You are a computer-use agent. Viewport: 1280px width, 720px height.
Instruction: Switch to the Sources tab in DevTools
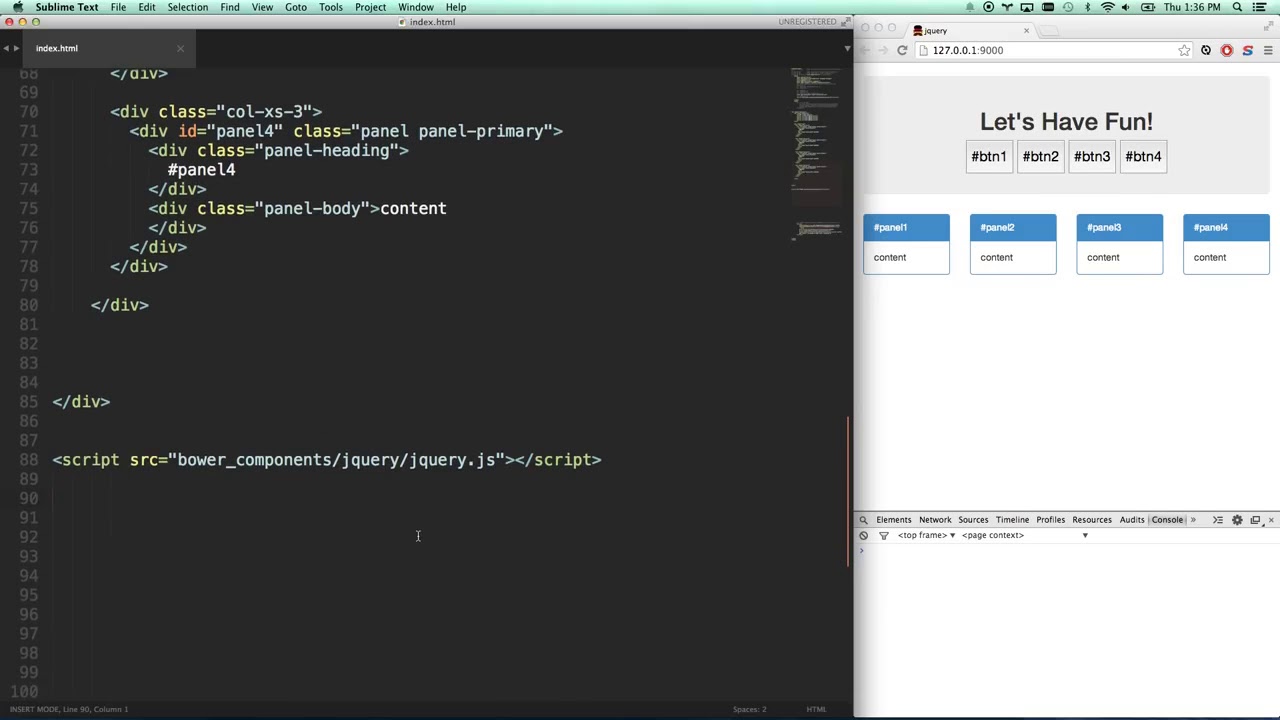pos(973,520)
